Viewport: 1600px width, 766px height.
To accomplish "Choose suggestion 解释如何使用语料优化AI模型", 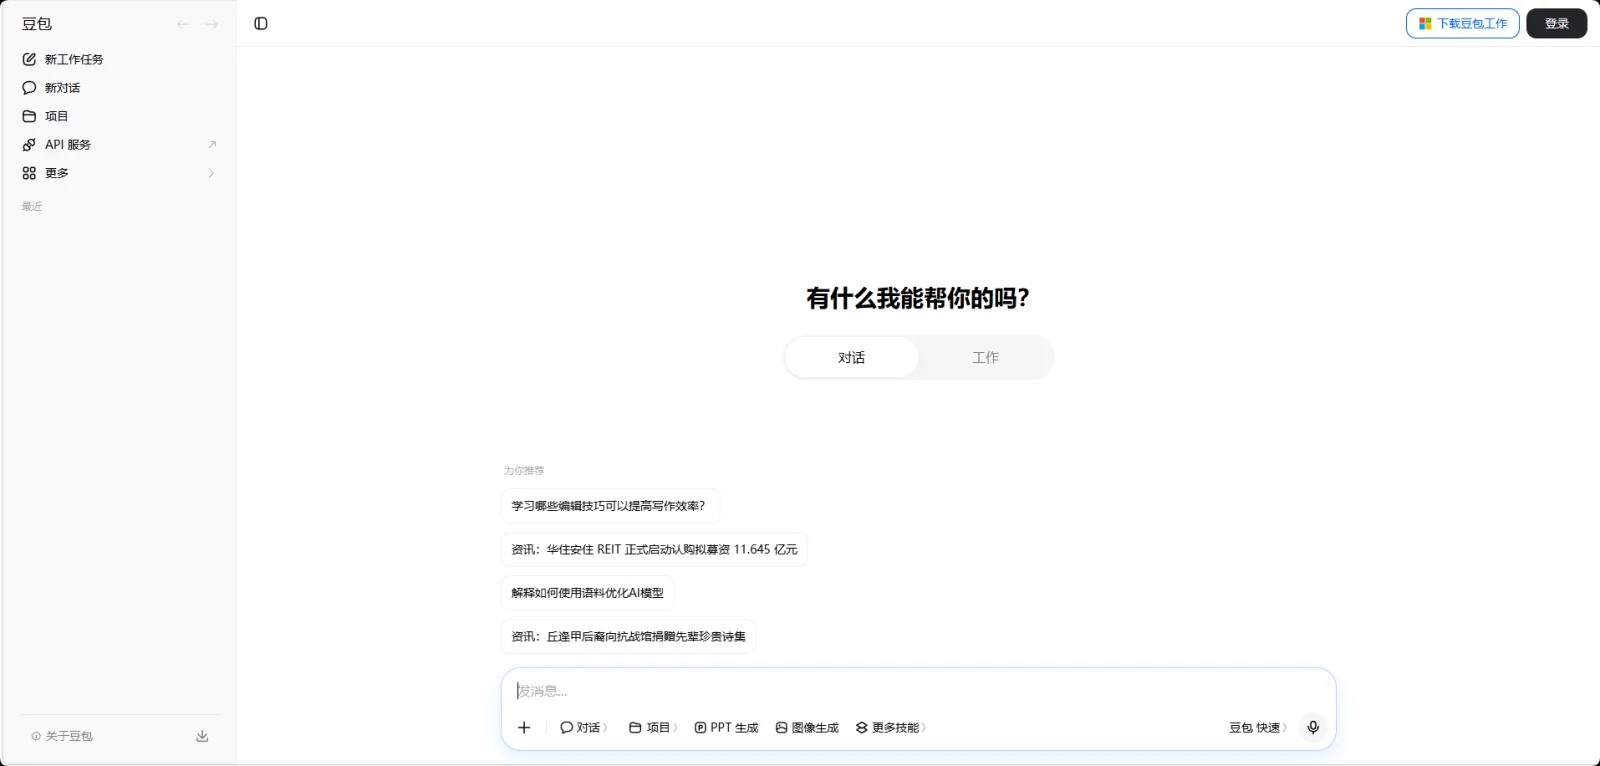I will [x=587, y=593].
